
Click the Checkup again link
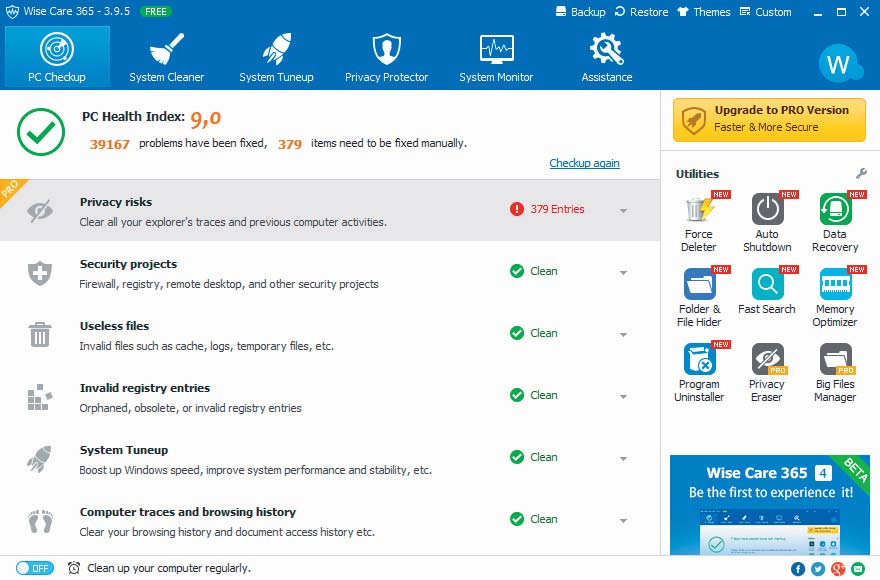click(584, 163)
